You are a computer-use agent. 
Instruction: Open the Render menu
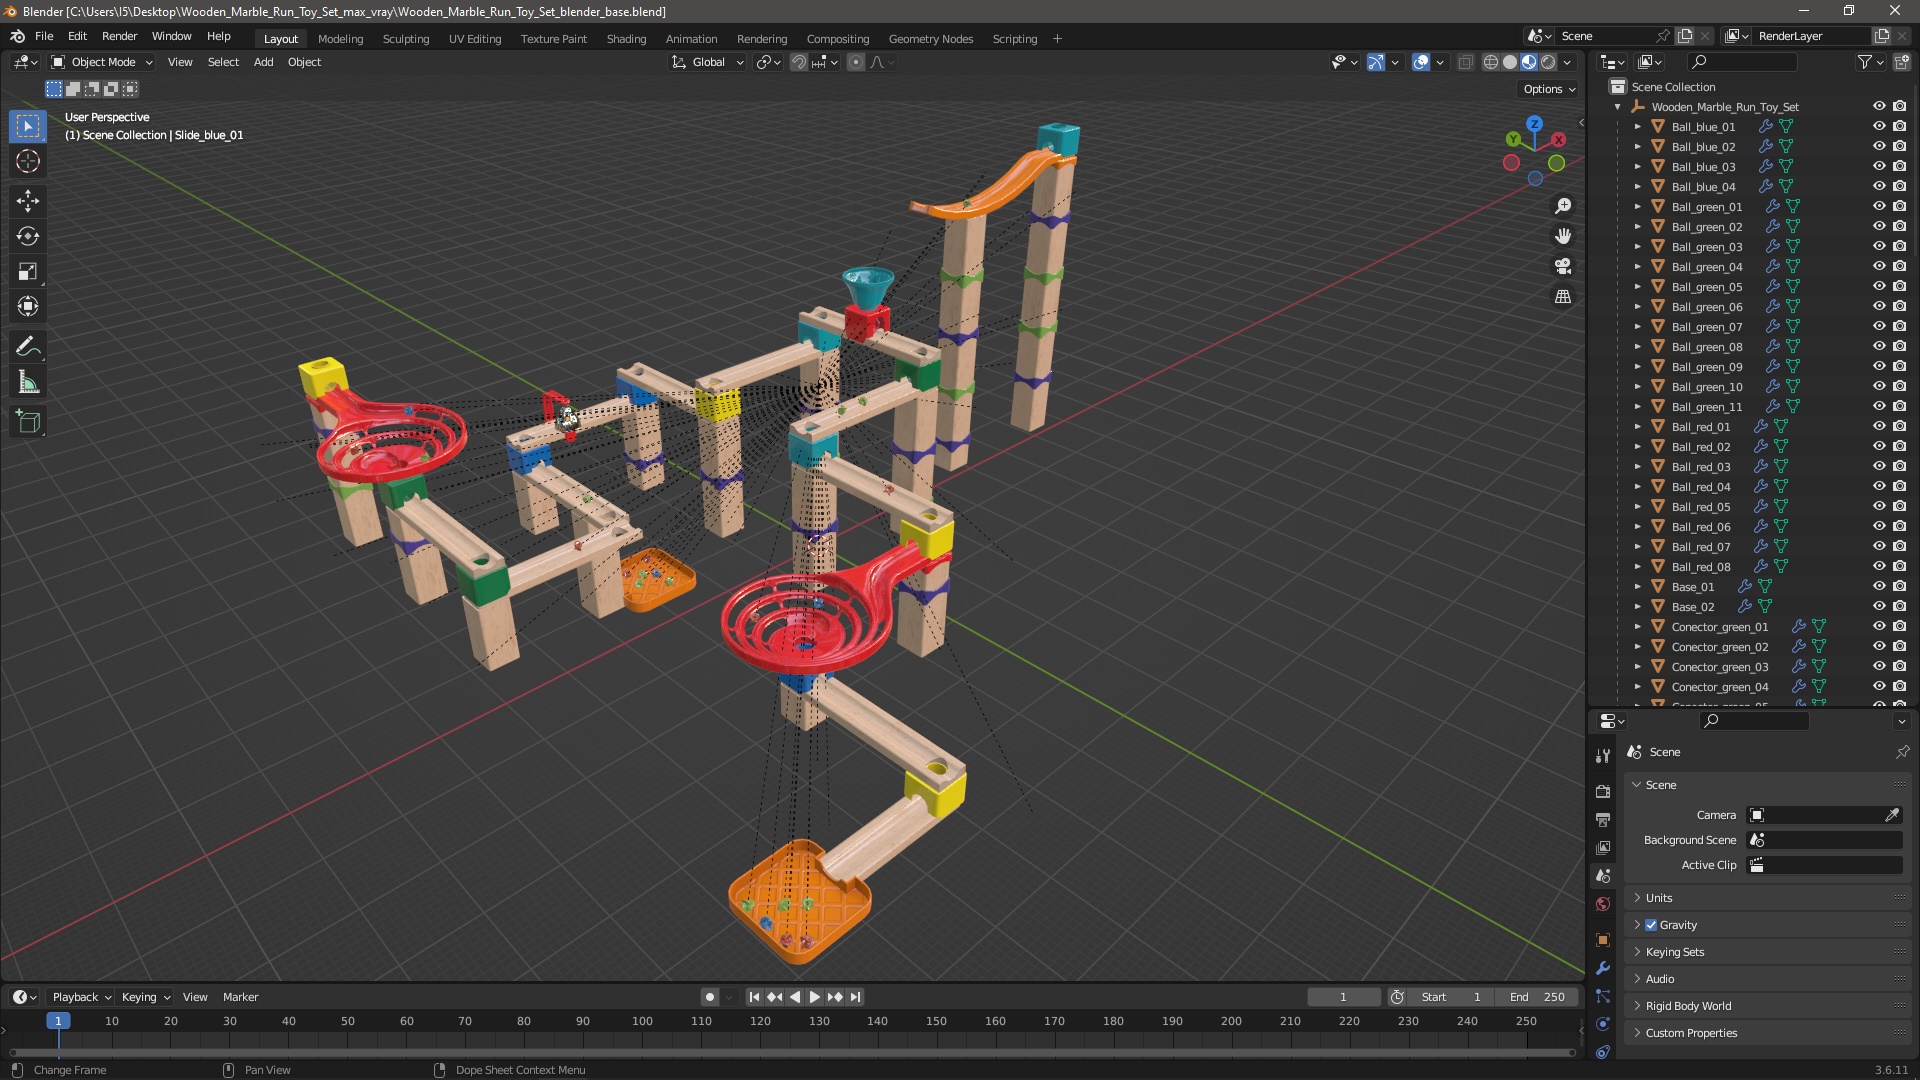(119, 36)
